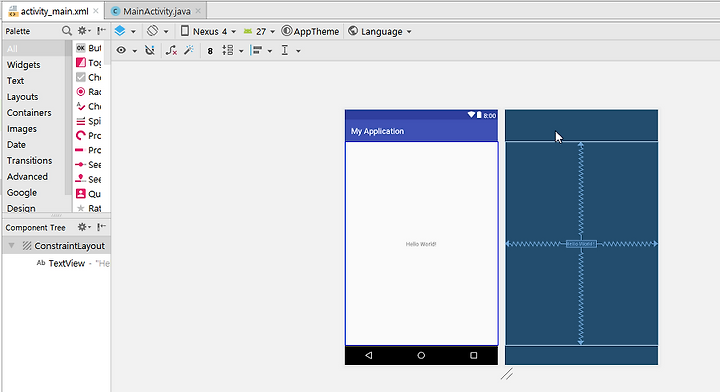Expand the view options arrow beside eye icon
The image size is (720, 392).
(x=135, y=51)
